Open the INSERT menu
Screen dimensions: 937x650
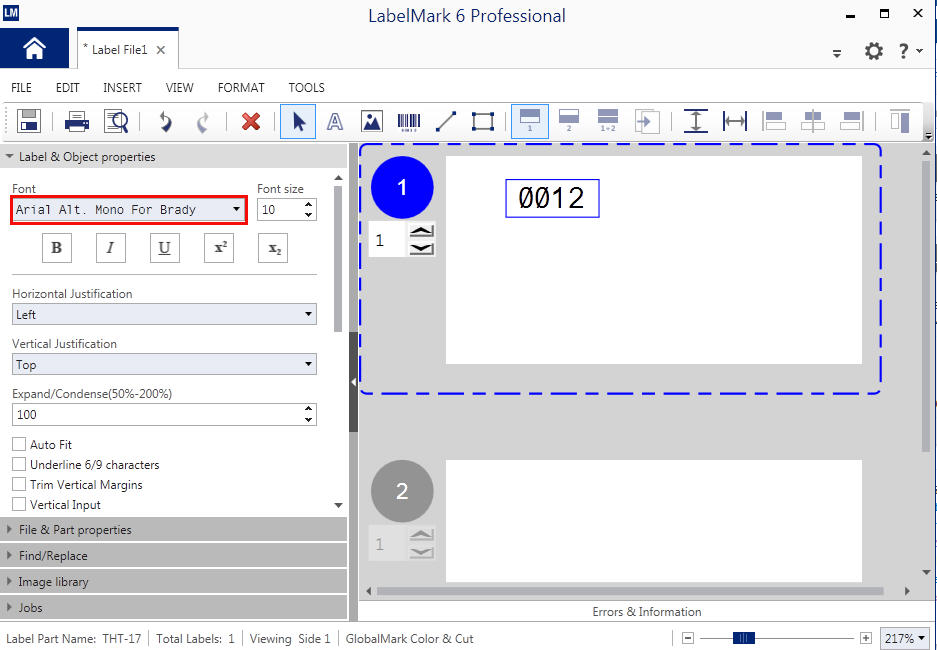click(x=122, y=88)
